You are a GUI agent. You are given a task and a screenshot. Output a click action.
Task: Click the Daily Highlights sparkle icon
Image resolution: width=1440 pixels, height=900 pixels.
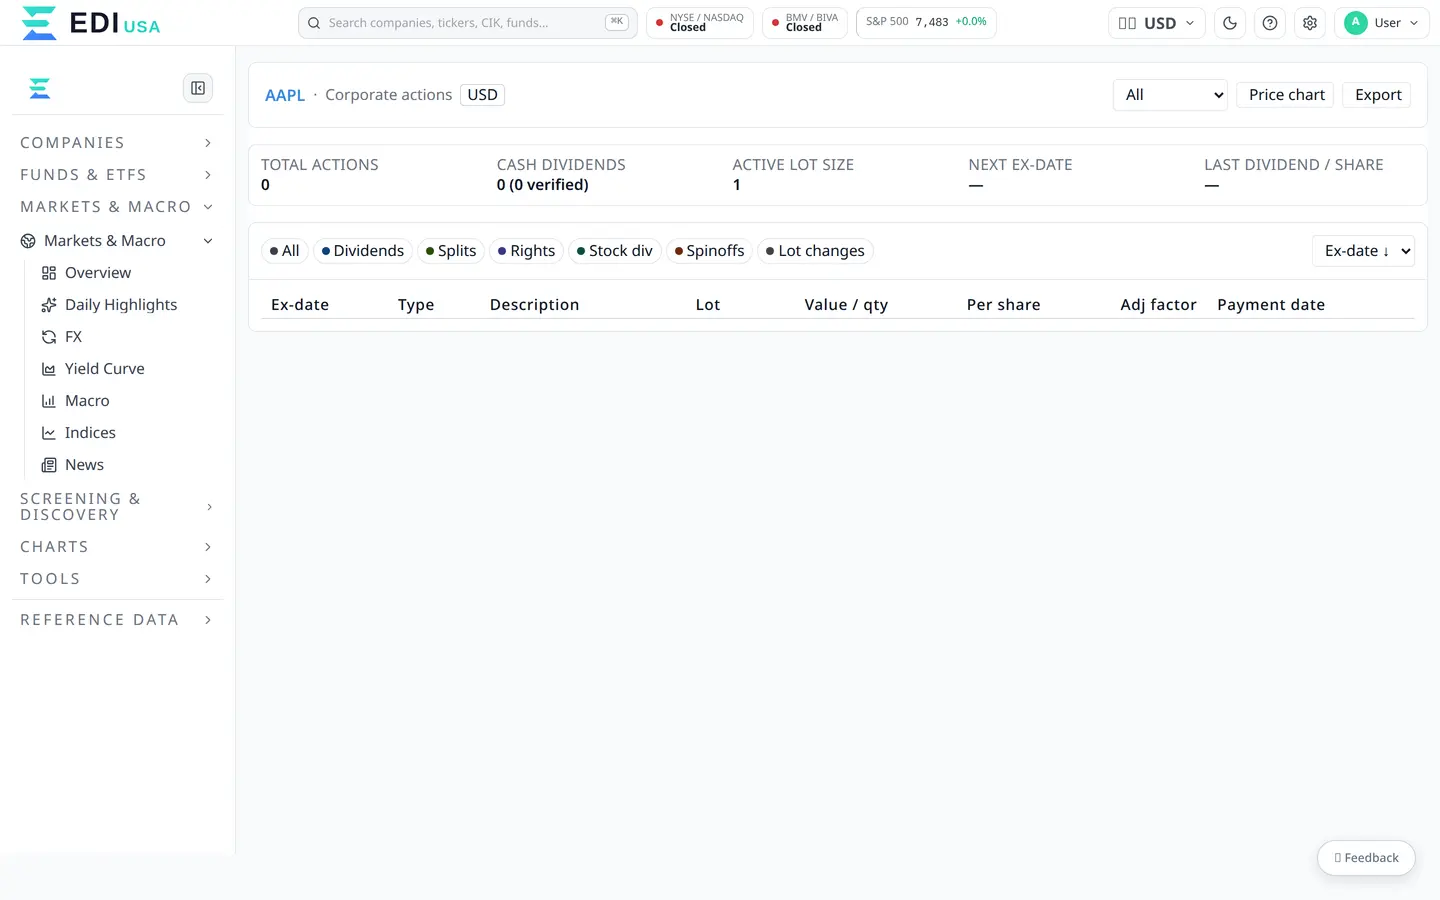[x=49, y=305]
